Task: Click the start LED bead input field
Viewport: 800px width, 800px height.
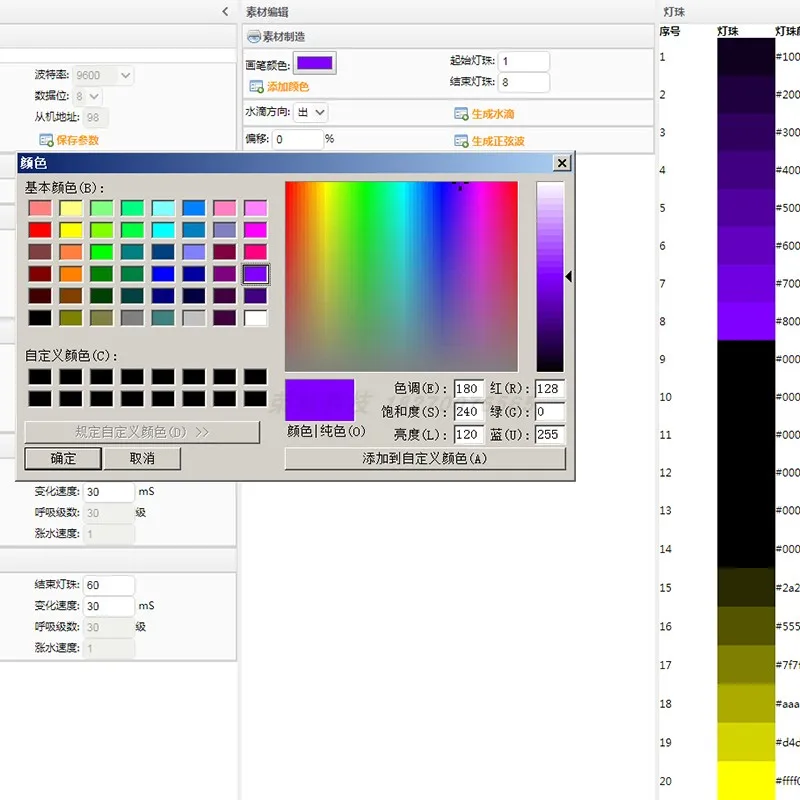Action: click(x=525, y=62)
